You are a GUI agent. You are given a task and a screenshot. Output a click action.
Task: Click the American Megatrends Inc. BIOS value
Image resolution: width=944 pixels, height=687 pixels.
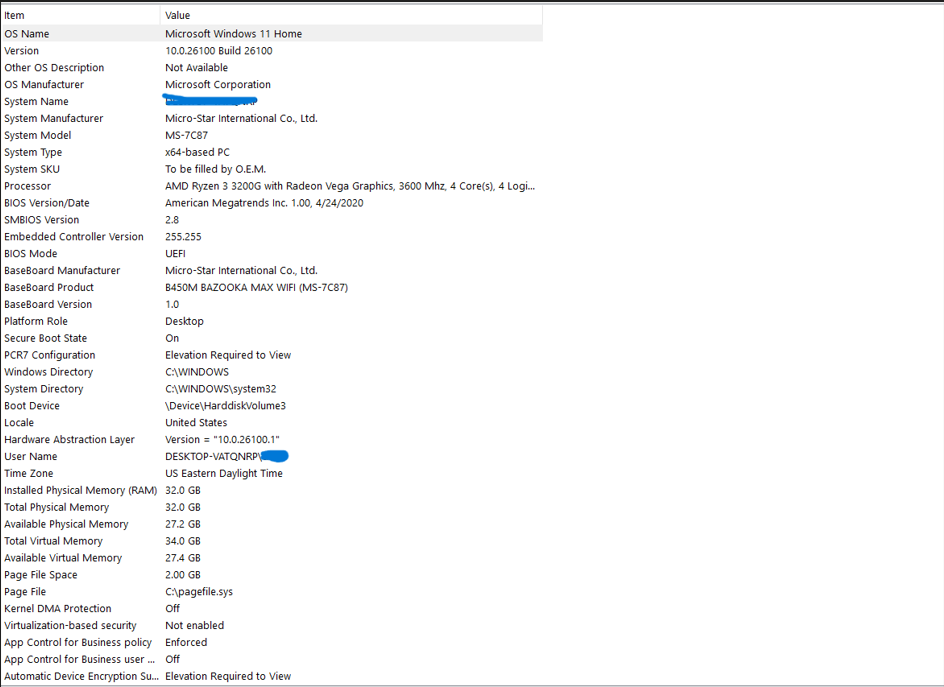pos(264,202)
